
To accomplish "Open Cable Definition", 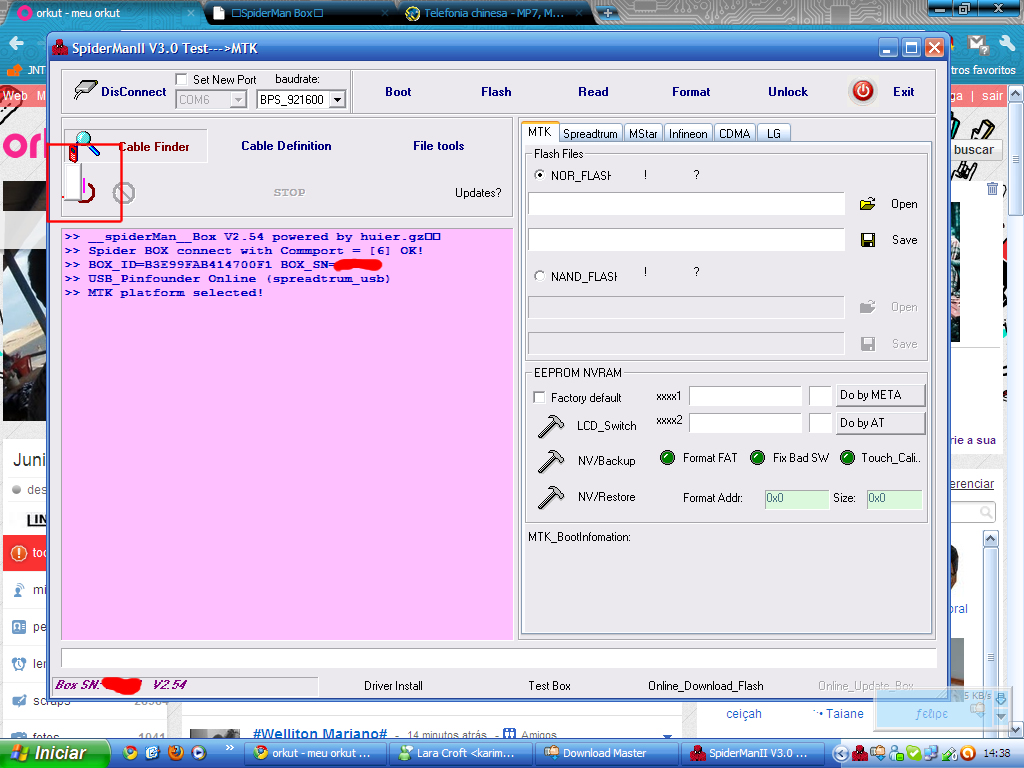I will [286, 146].
